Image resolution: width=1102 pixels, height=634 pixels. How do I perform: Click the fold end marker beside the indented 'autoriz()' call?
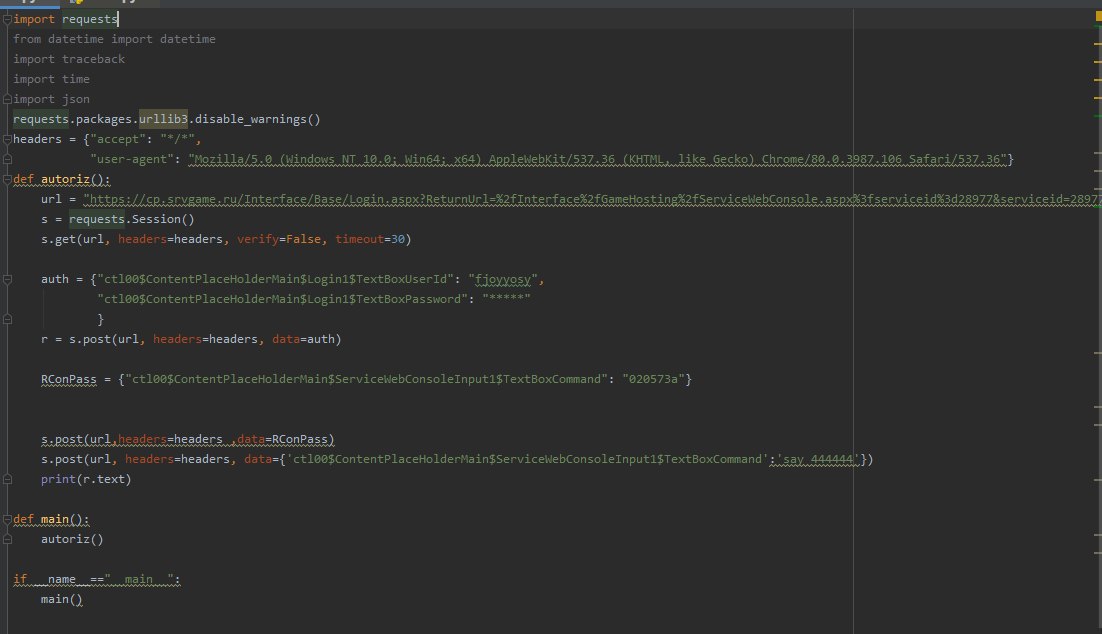(x=7, y=539)
